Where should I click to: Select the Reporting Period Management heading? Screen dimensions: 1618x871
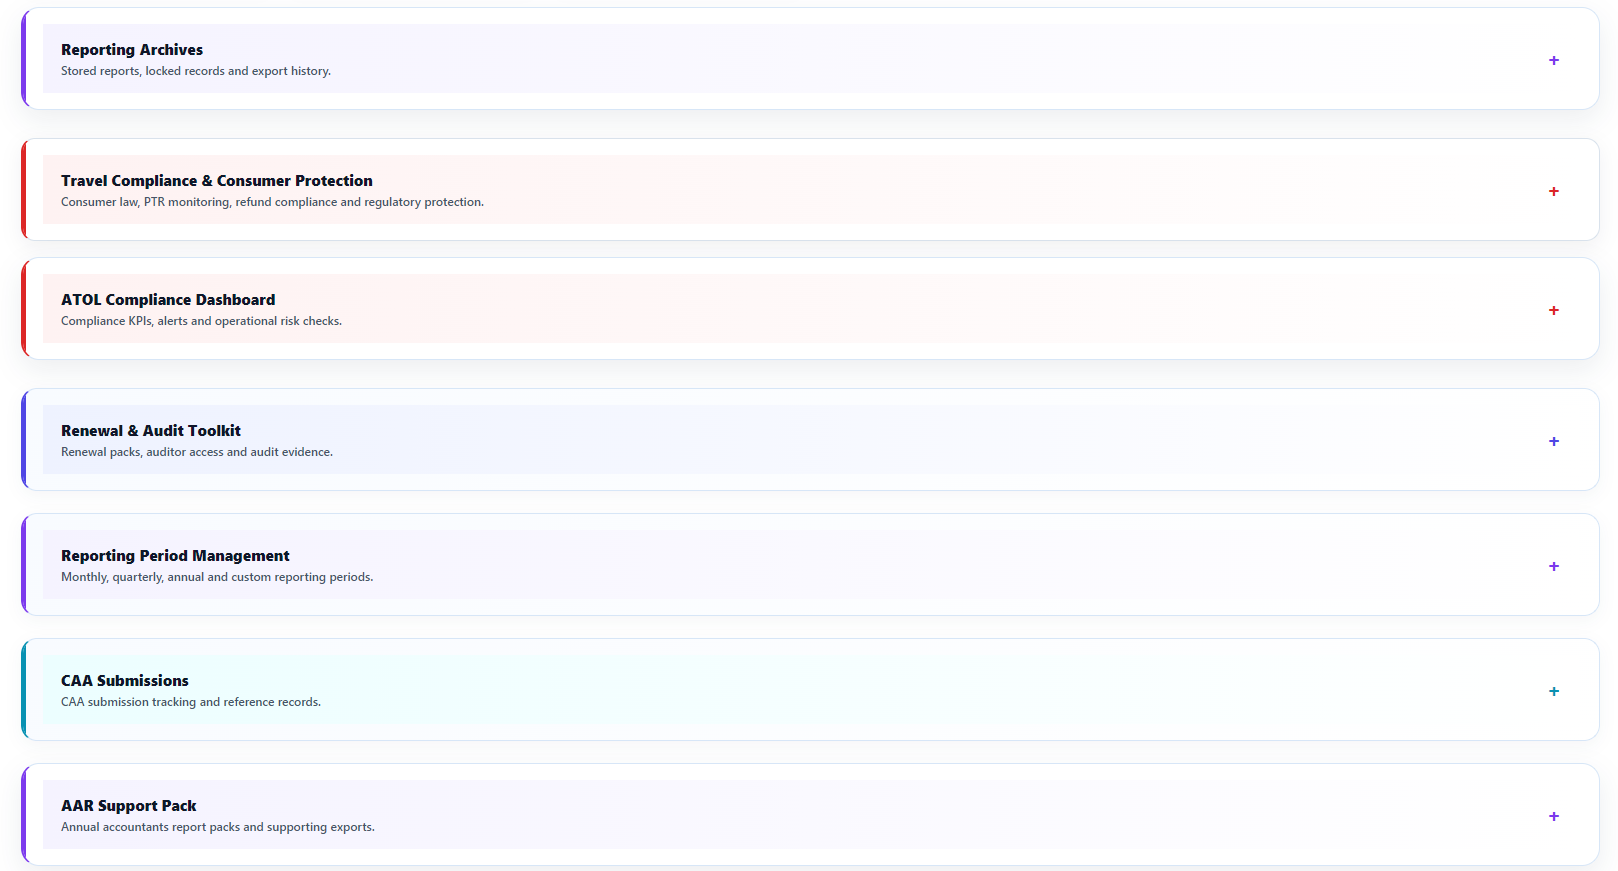[x=175, y=556]
